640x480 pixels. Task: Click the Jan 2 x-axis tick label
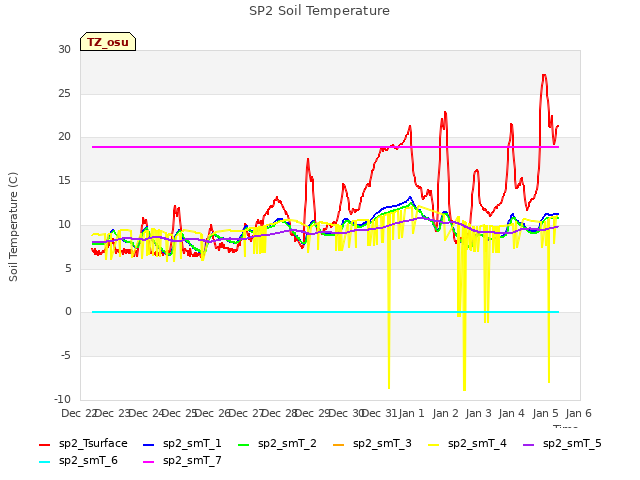click(x=445, y=413)
